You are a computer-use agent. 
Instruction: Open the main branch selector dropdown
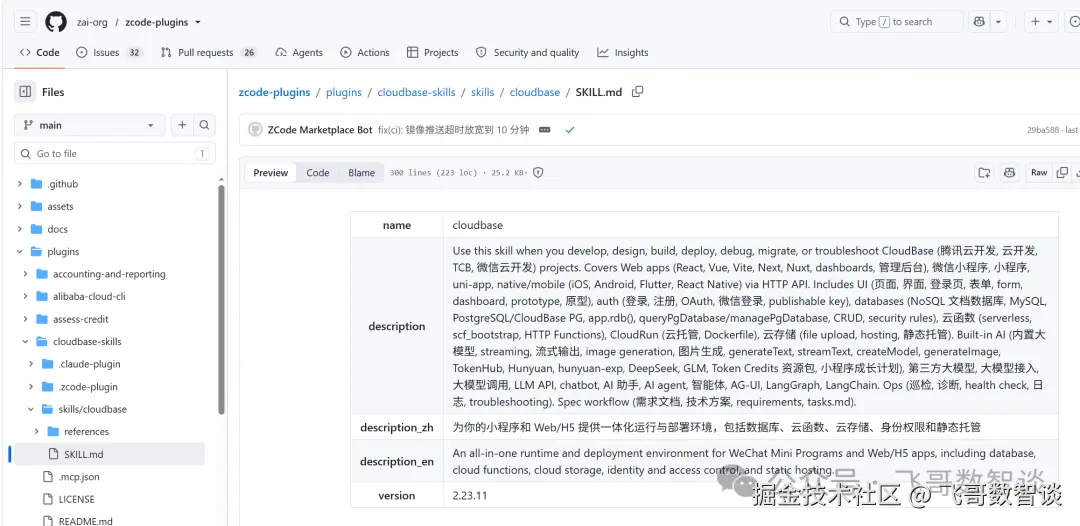90,125
